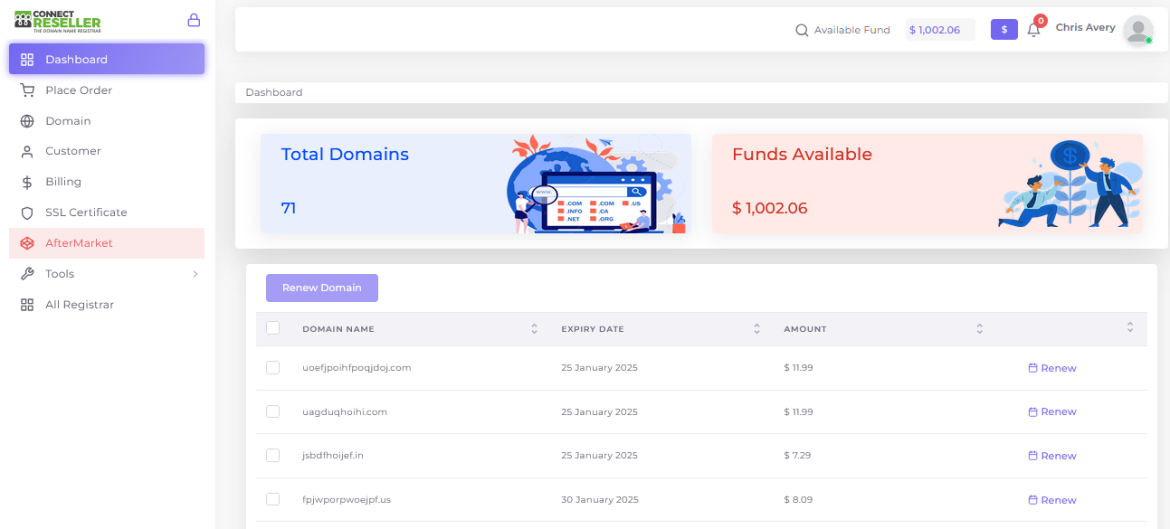Sort by Expiry Date column arrows
This screenshot has width=1170, height=529.
click(x=757, y=329)
